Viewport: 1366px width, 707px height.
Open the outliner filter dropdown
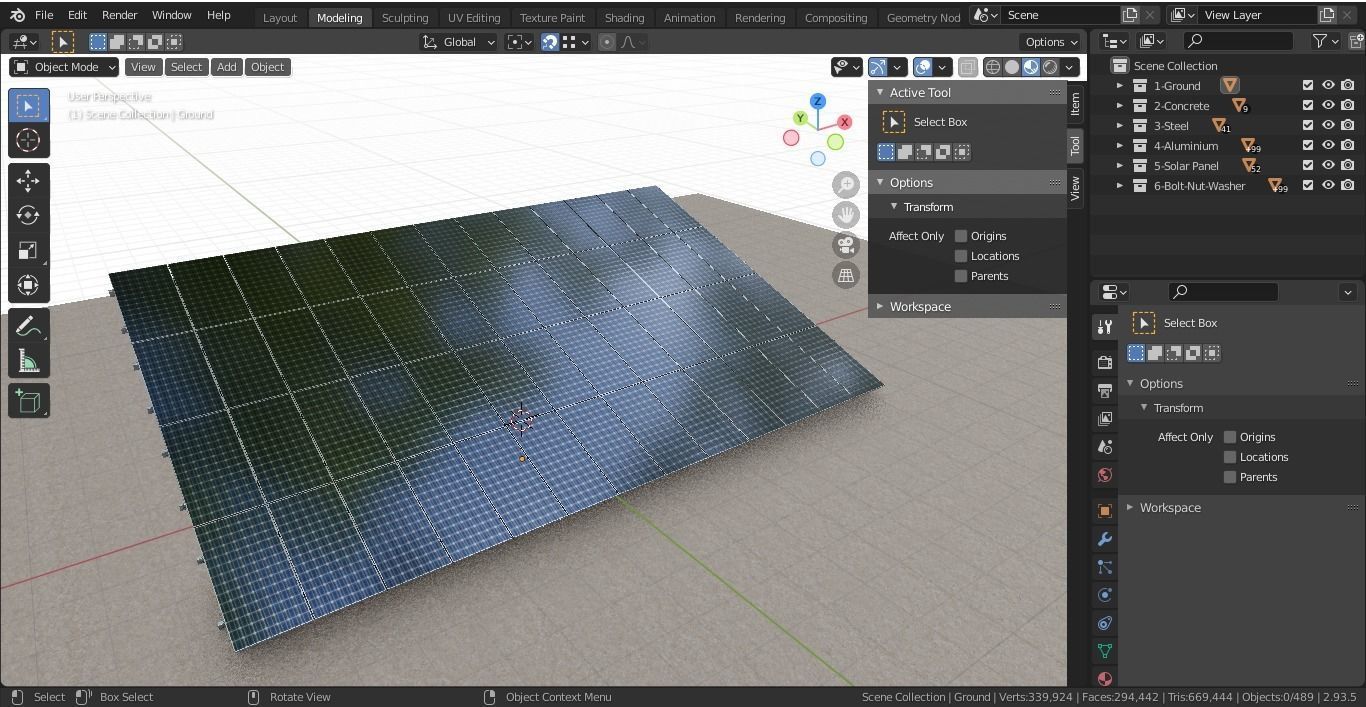click(1325, 41)
